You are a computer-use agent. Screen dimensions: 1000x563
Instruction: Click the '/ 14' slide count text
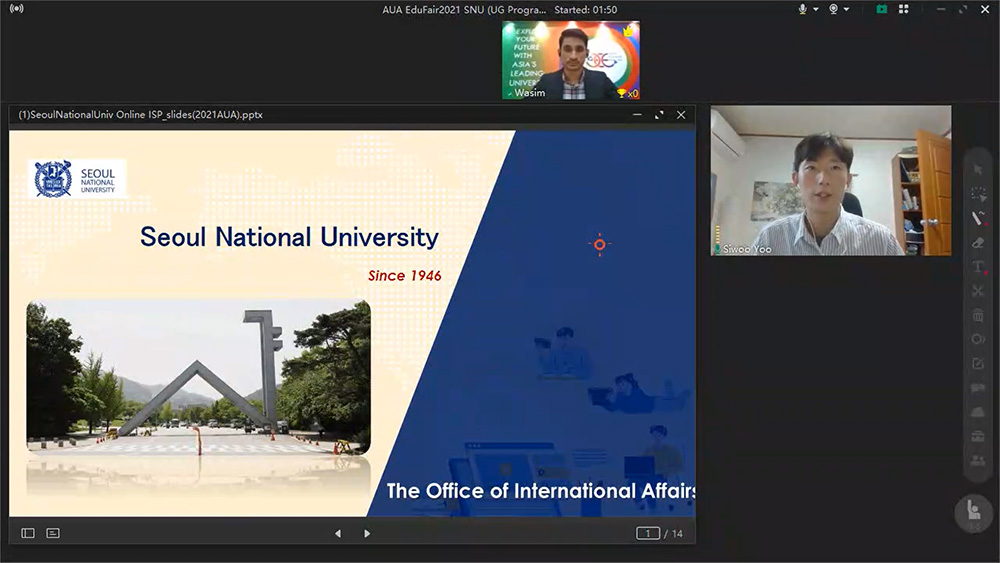pyautogui.click(x=673, y=534)
